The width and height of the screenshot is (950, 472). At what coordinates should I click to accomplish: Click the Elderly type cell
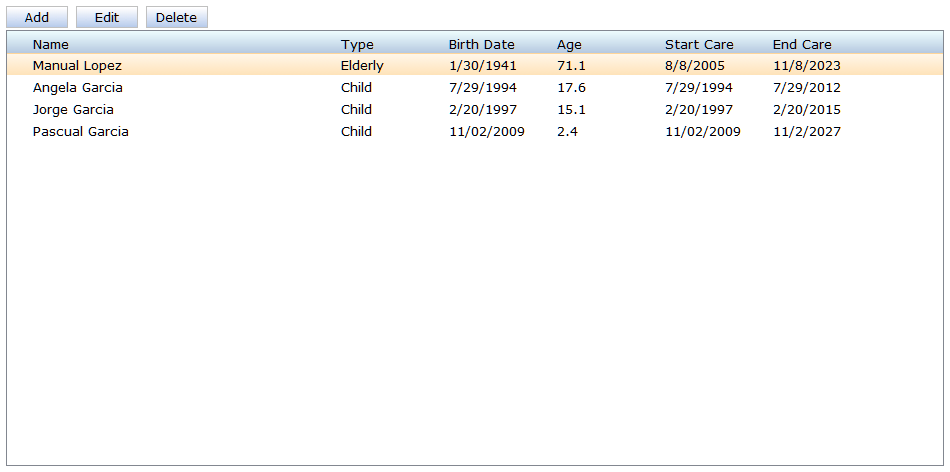click(x=362, y=66)
